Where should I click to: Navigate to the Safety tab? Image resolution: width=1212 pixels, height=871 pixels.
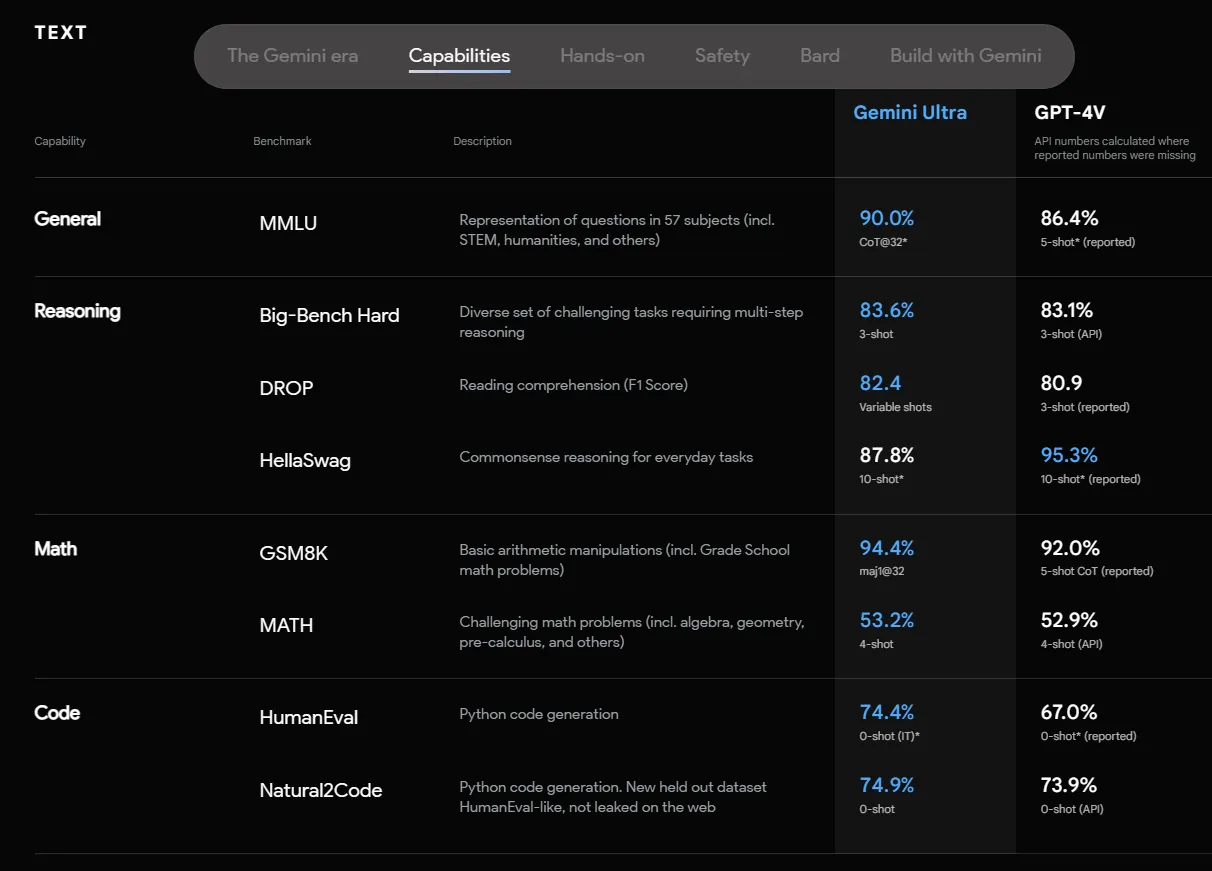coord(722,56)
